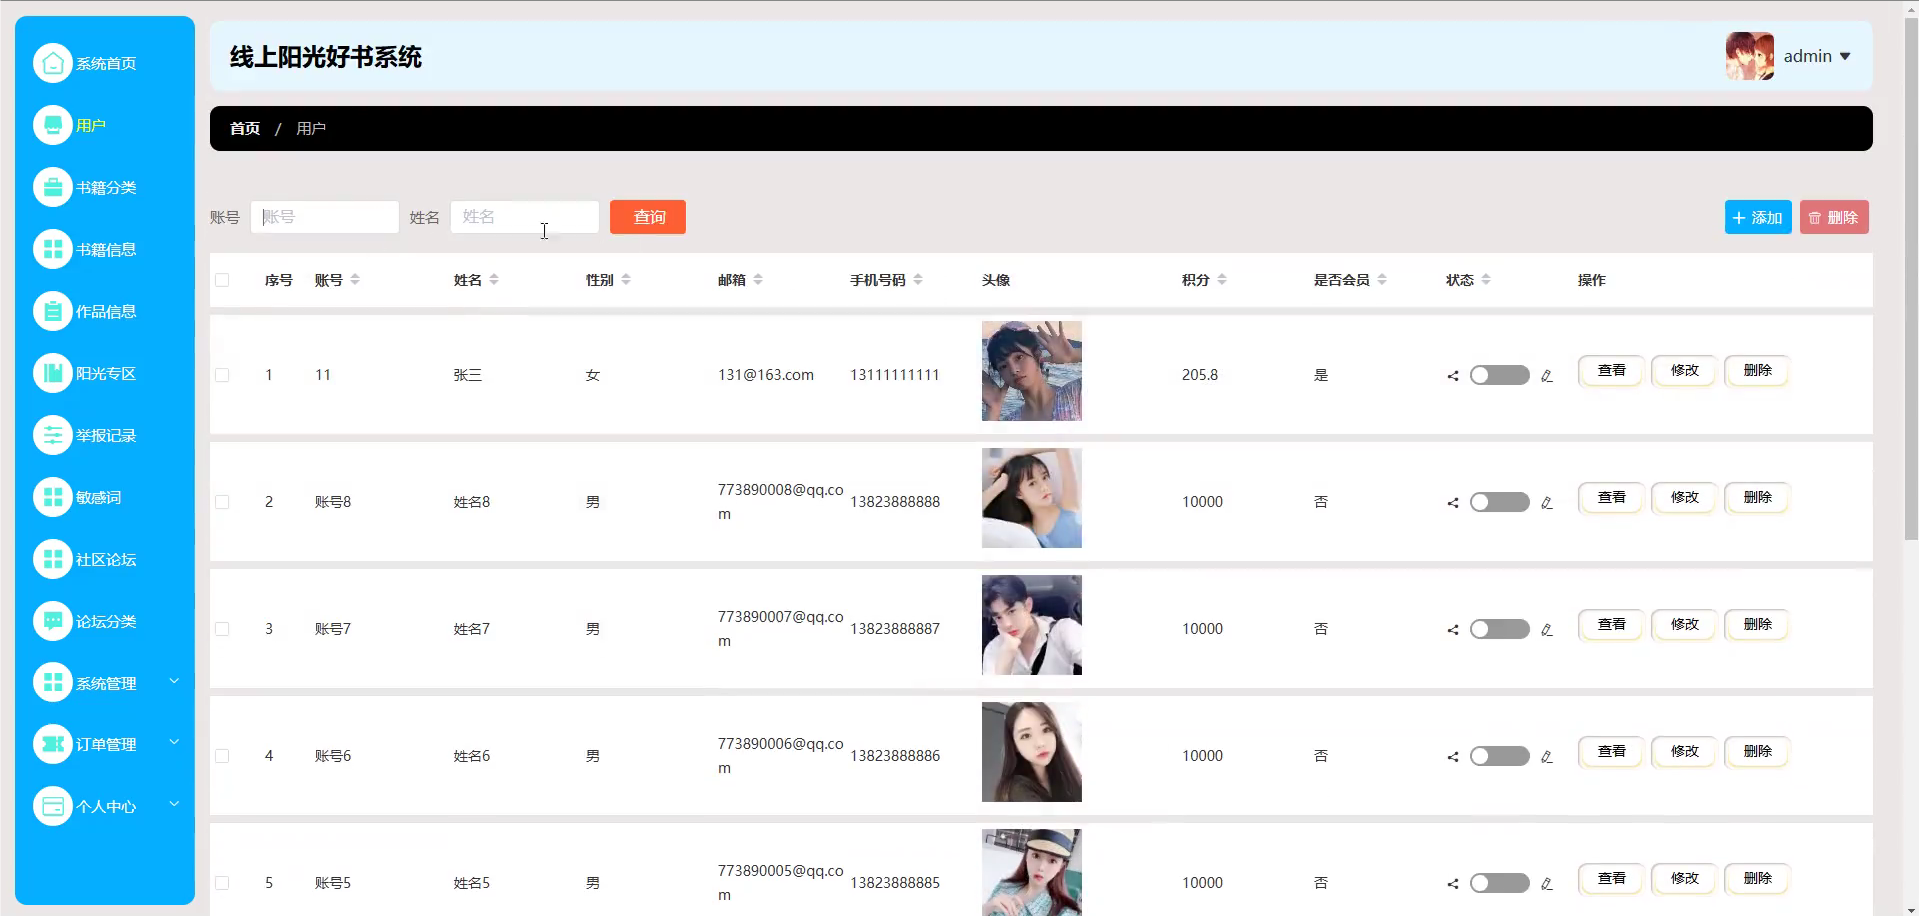Click the 系统首页 home icon
The width and height of the screenshot is (1919, 916).
pos(53,63)
